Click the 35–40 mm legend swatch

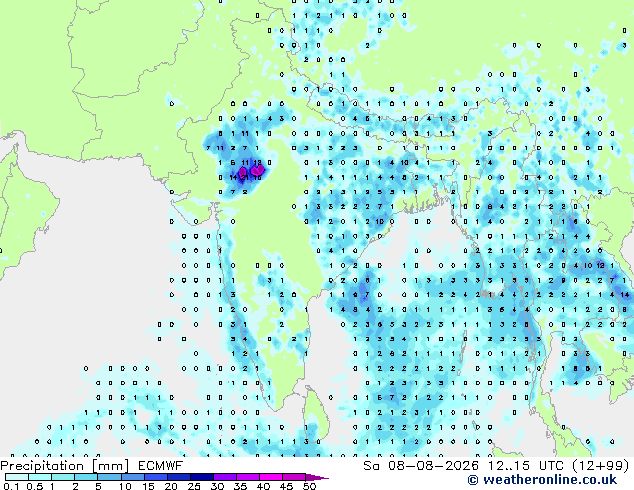(247, 477)
